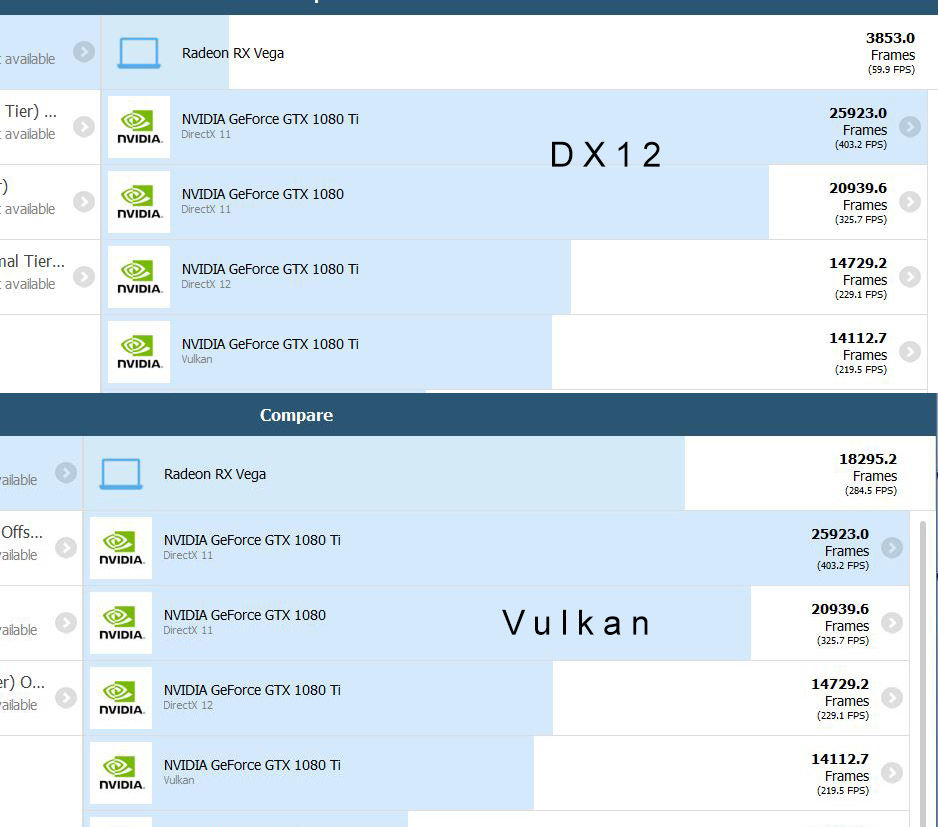Click '(219.5 FPS)' in the upper list

pyautogui.click(x=861, y=369)
